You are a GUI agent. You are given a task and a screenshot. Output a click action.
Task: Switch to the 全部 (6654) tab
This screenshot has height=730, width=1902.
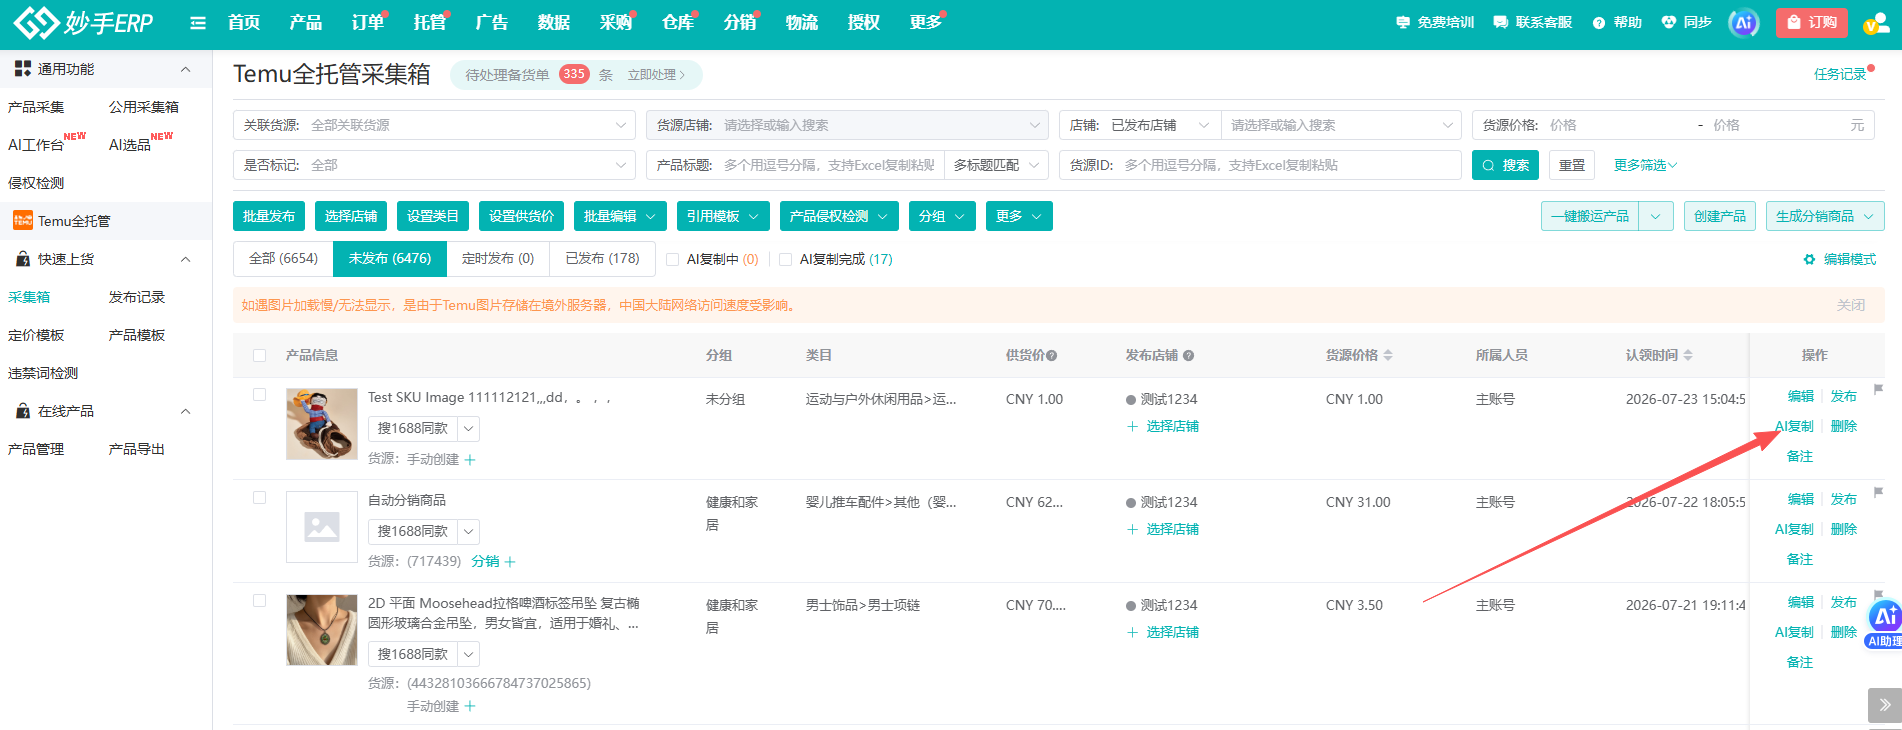[283, 258]
